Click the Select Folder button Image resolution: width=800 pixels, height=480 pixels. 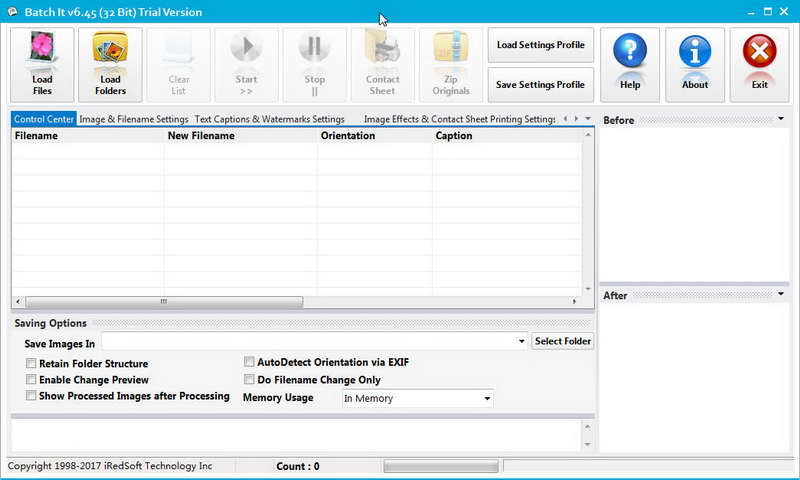pos(563,341)
